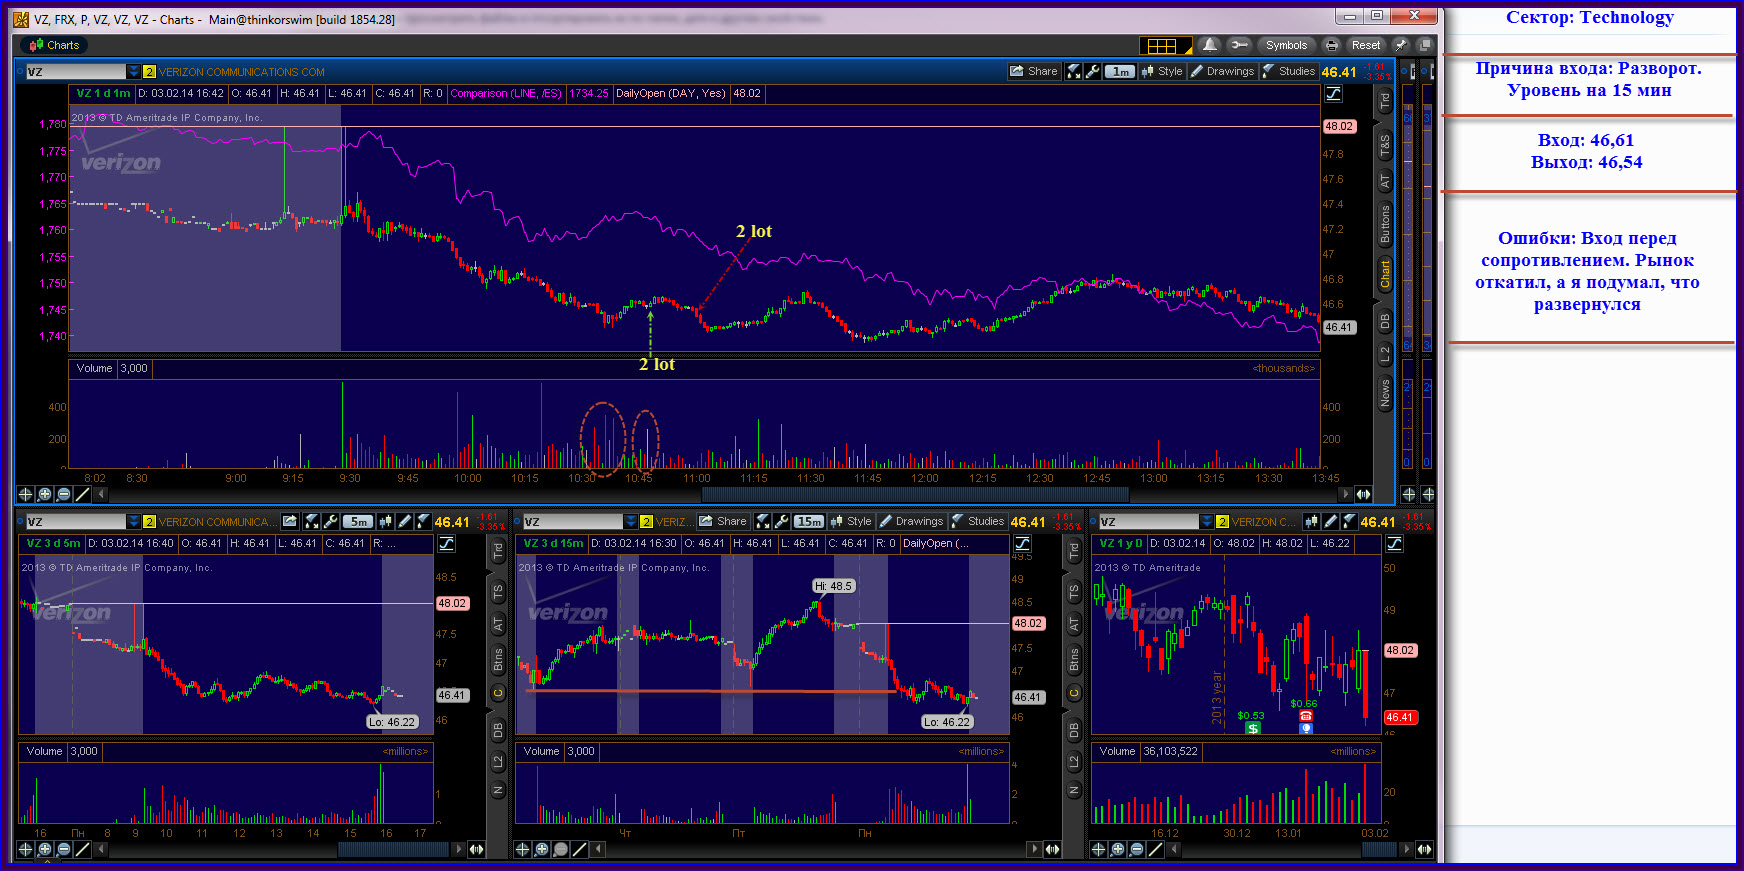Click candlestick style icon in 5m chart
The width and height of the screenshot is (1744, 871).
click(x=385, y=521)
